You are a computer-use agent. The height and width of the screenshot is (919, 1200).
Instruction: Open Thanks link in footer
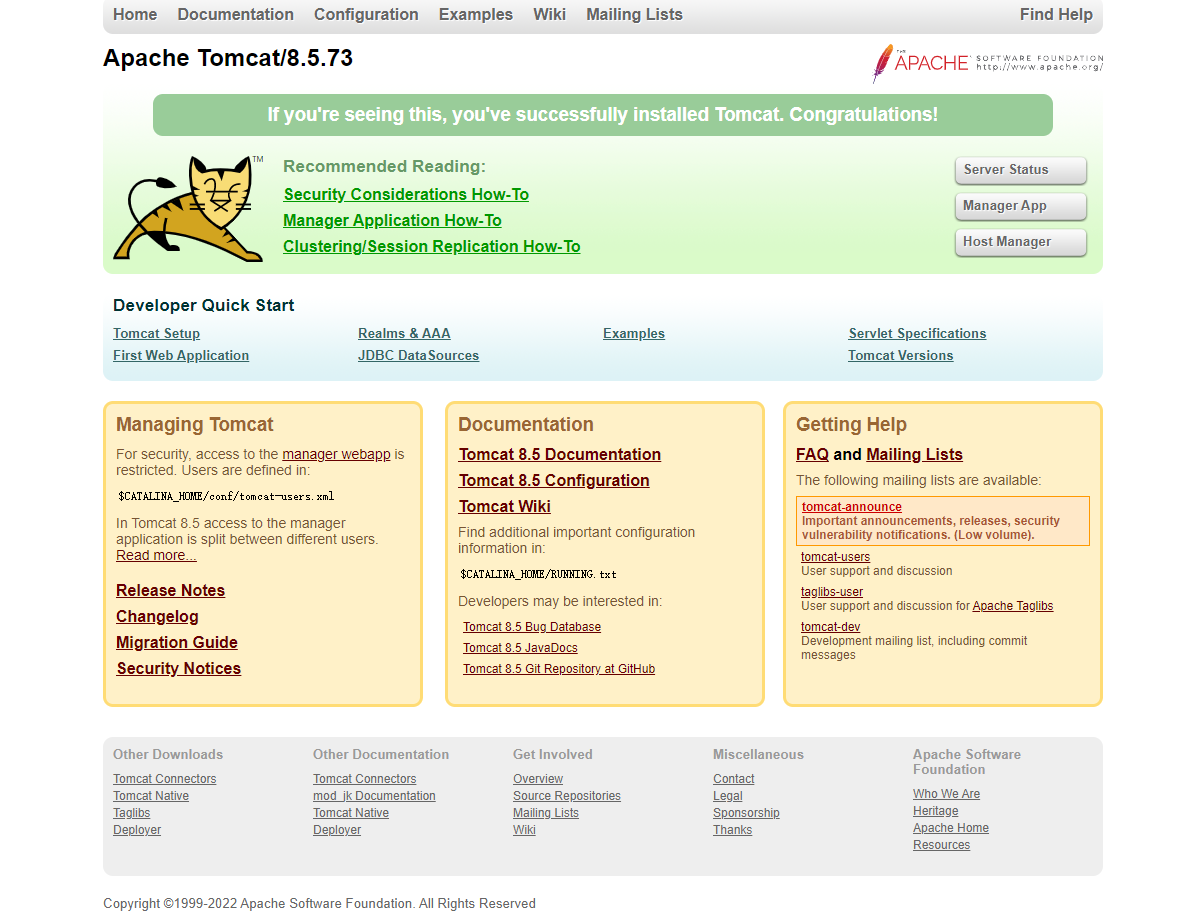point(732,830)
